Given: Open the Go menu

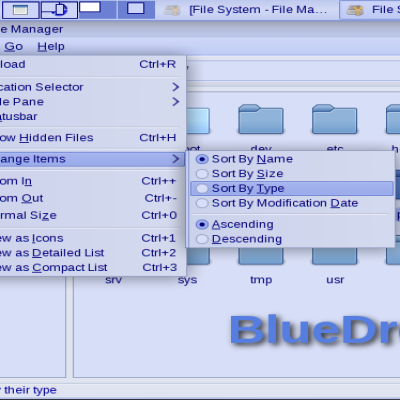Looking at the screenshot, I should click(14, 46).
